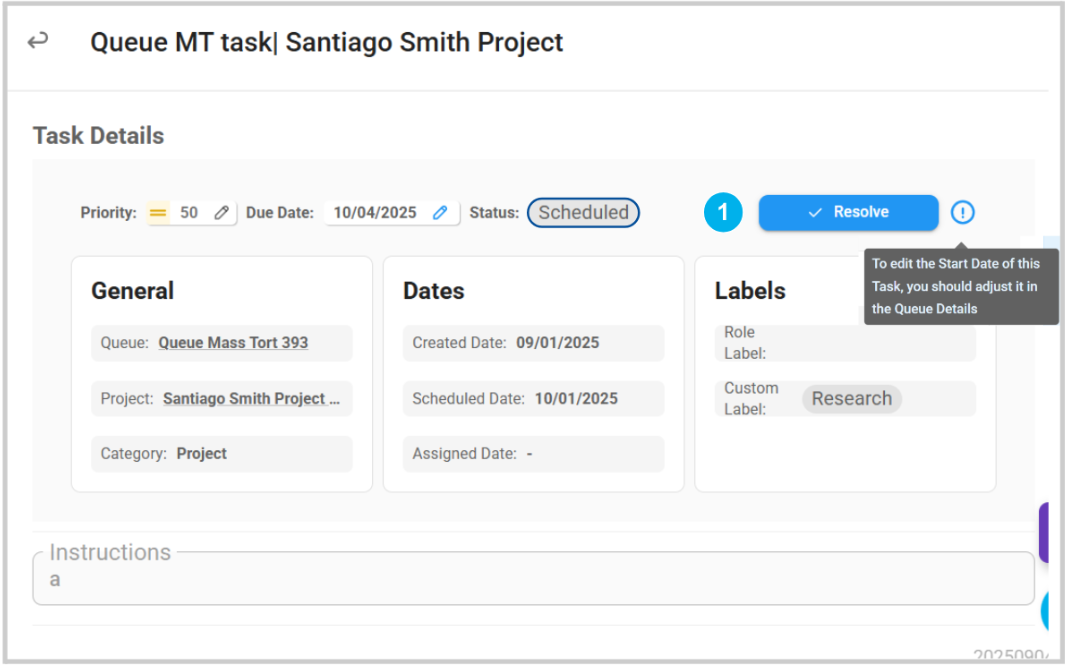The width and height of the screenshot is (1070, 665).
Task: Click the yellow medium priority icon
Action: pyautogui.click(x=158, y=213)
